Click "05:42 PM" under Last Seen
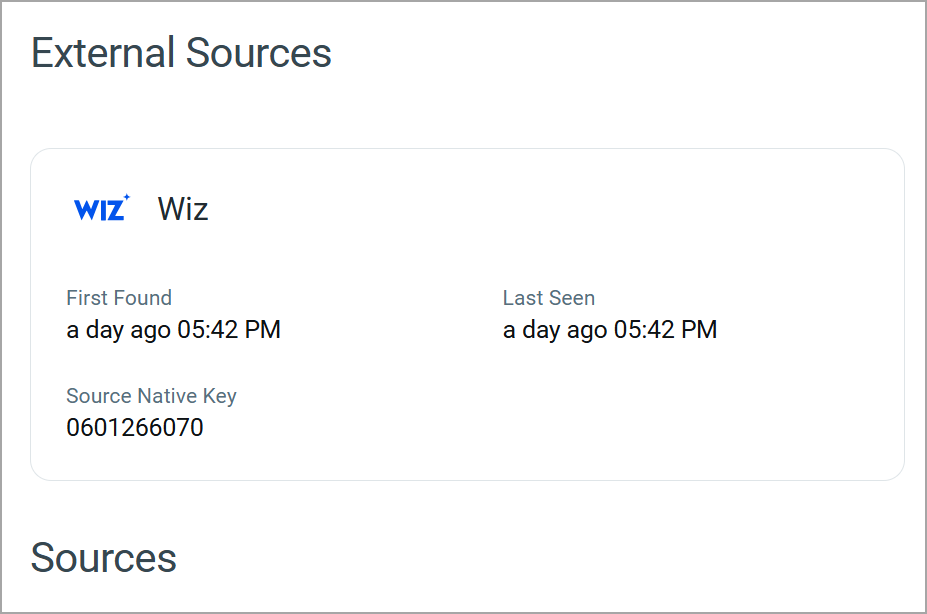The height and width of the screenshot is (614, 927). [x=665, y=330]
